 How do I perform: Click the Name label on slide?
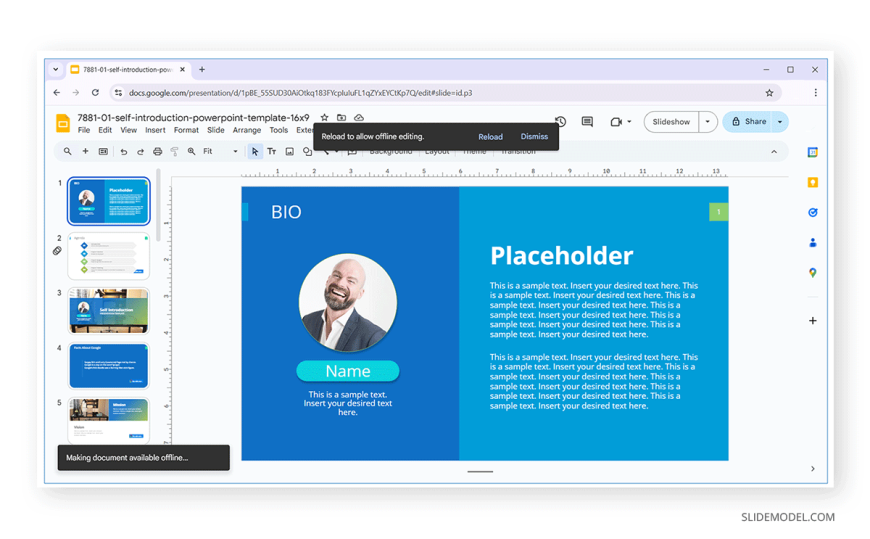pyautogui.click(x=347, y=371)
